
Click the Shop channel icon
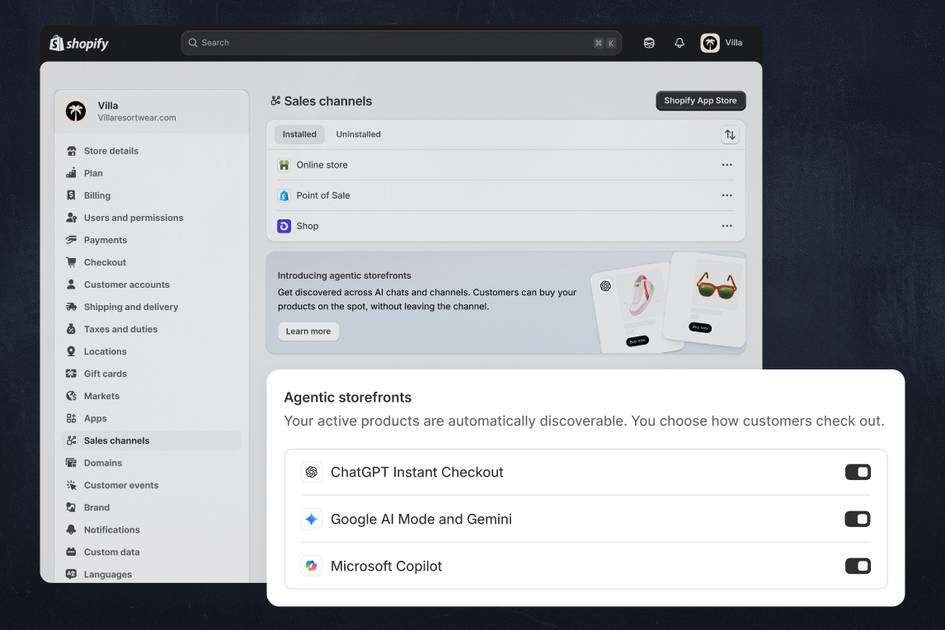tap(284, 226)
